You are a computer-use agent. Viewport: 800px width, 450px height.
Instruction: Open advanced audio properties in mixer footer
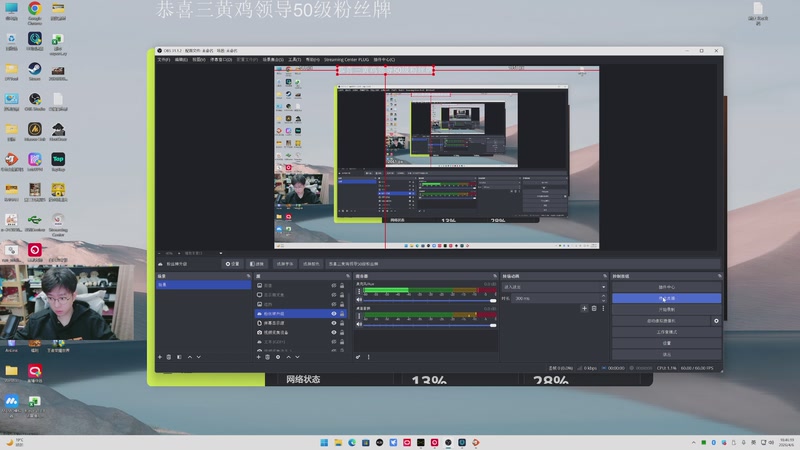[358, 357]
